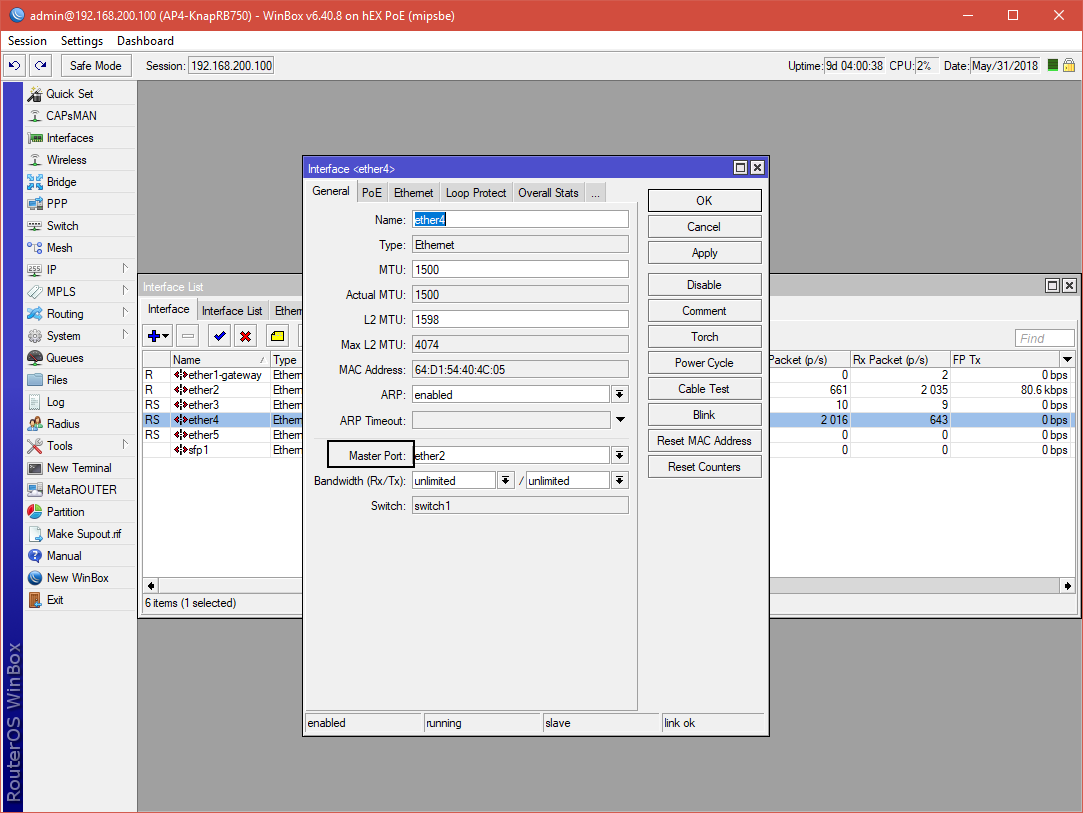Switch to Loop Protect tab

pyautogui.click(x=476, y=193)
